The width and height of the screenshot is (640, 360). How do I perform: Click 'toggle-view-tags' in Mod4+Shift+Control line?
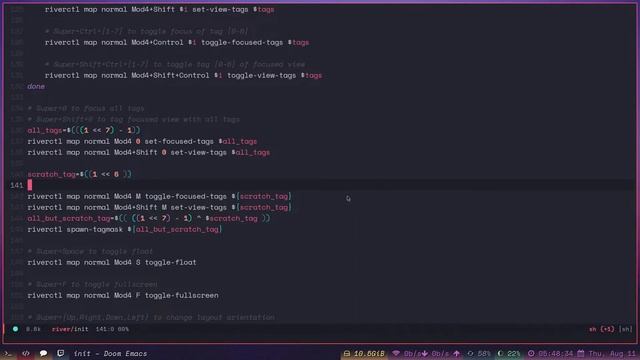[262, 76]
